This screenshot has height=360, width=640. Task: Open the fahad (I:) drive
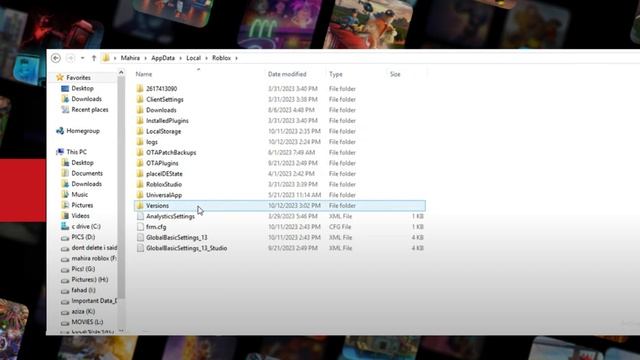point(83,290)
